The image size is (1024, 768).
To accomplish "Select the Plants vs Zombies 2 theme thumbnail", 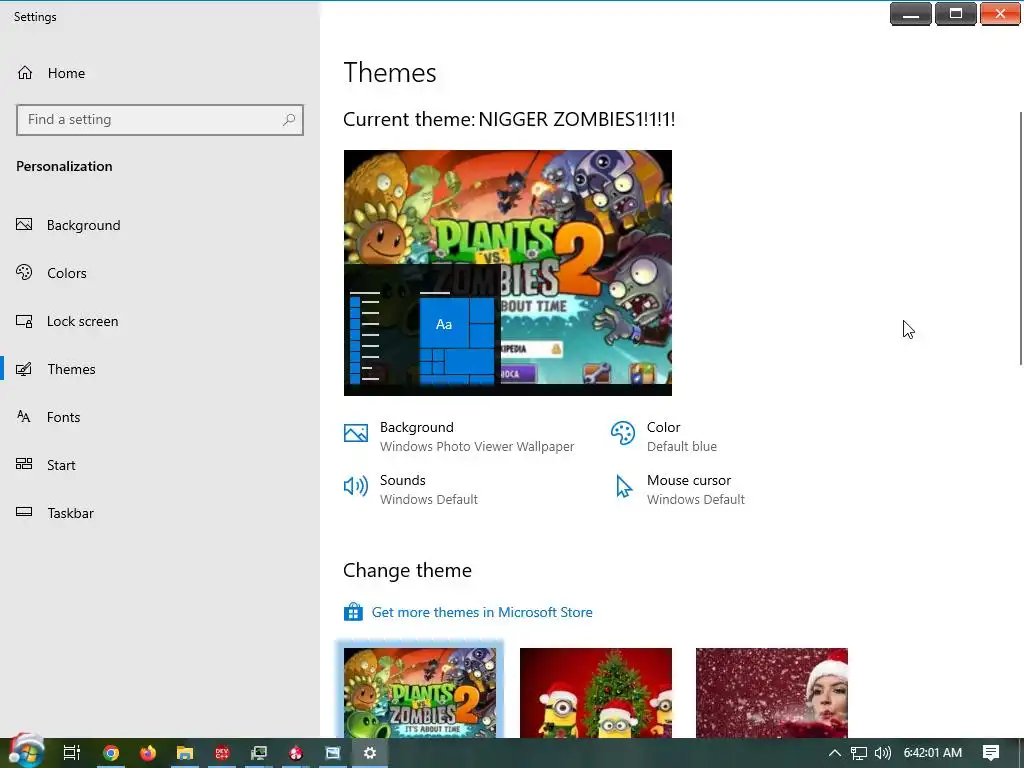I will pos(420,693).
